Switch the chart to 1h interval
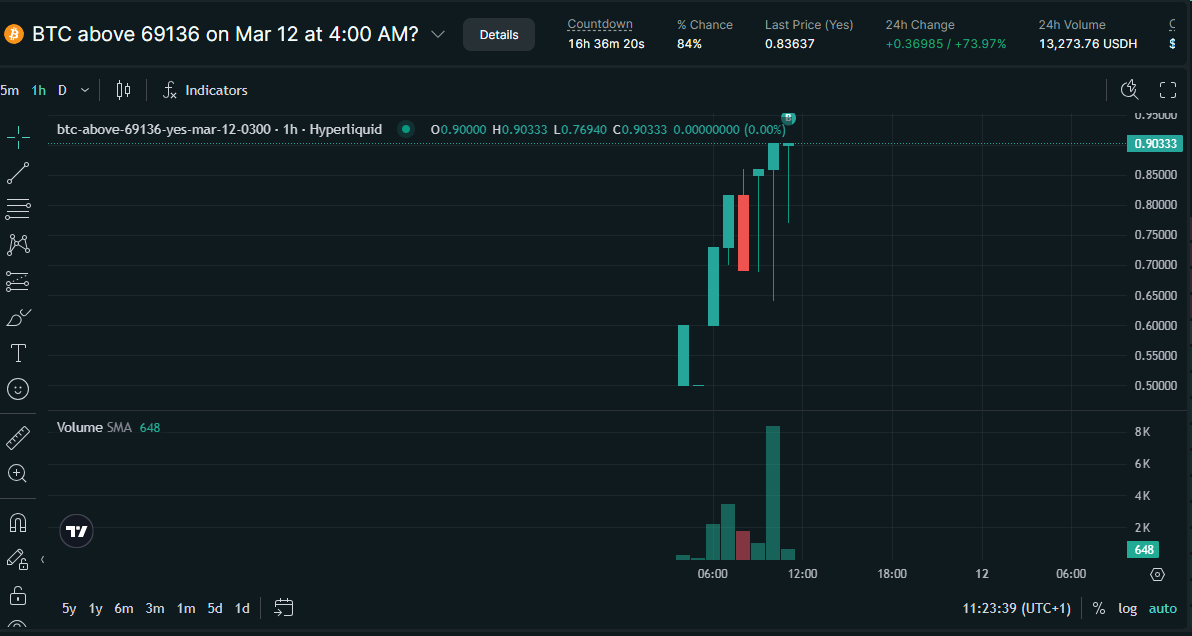1192x636 pixels. pyautogui.click(x=38, y=90)
